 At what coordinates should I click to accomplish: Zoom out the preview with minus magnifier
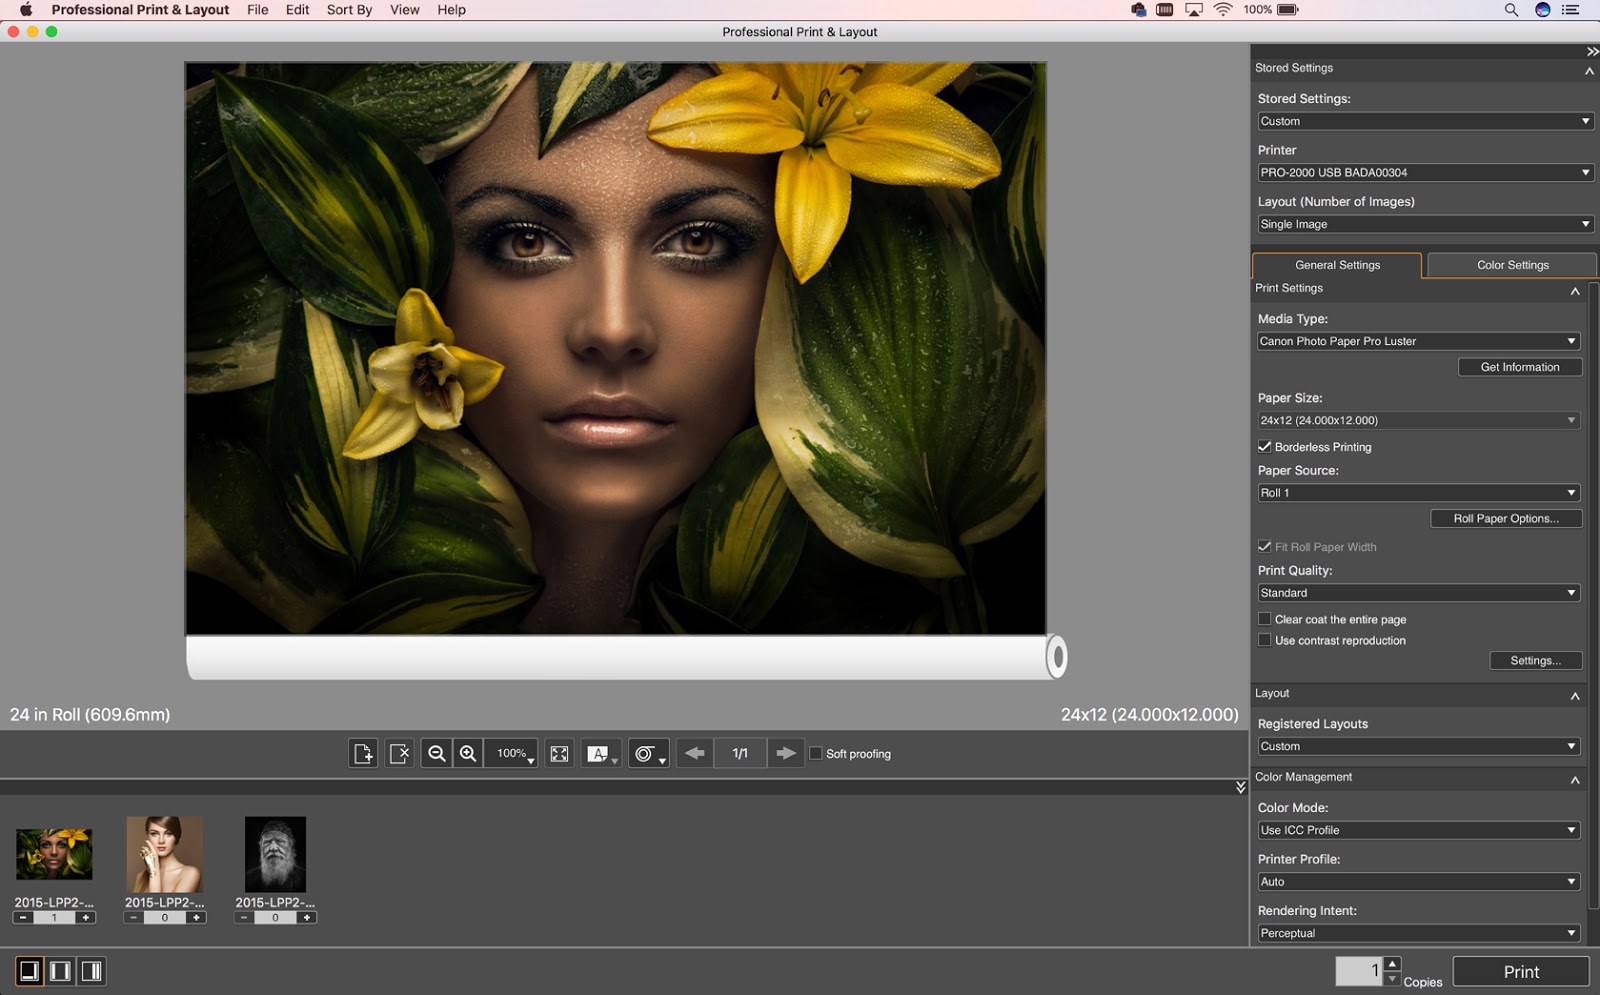tap(436, 753)
